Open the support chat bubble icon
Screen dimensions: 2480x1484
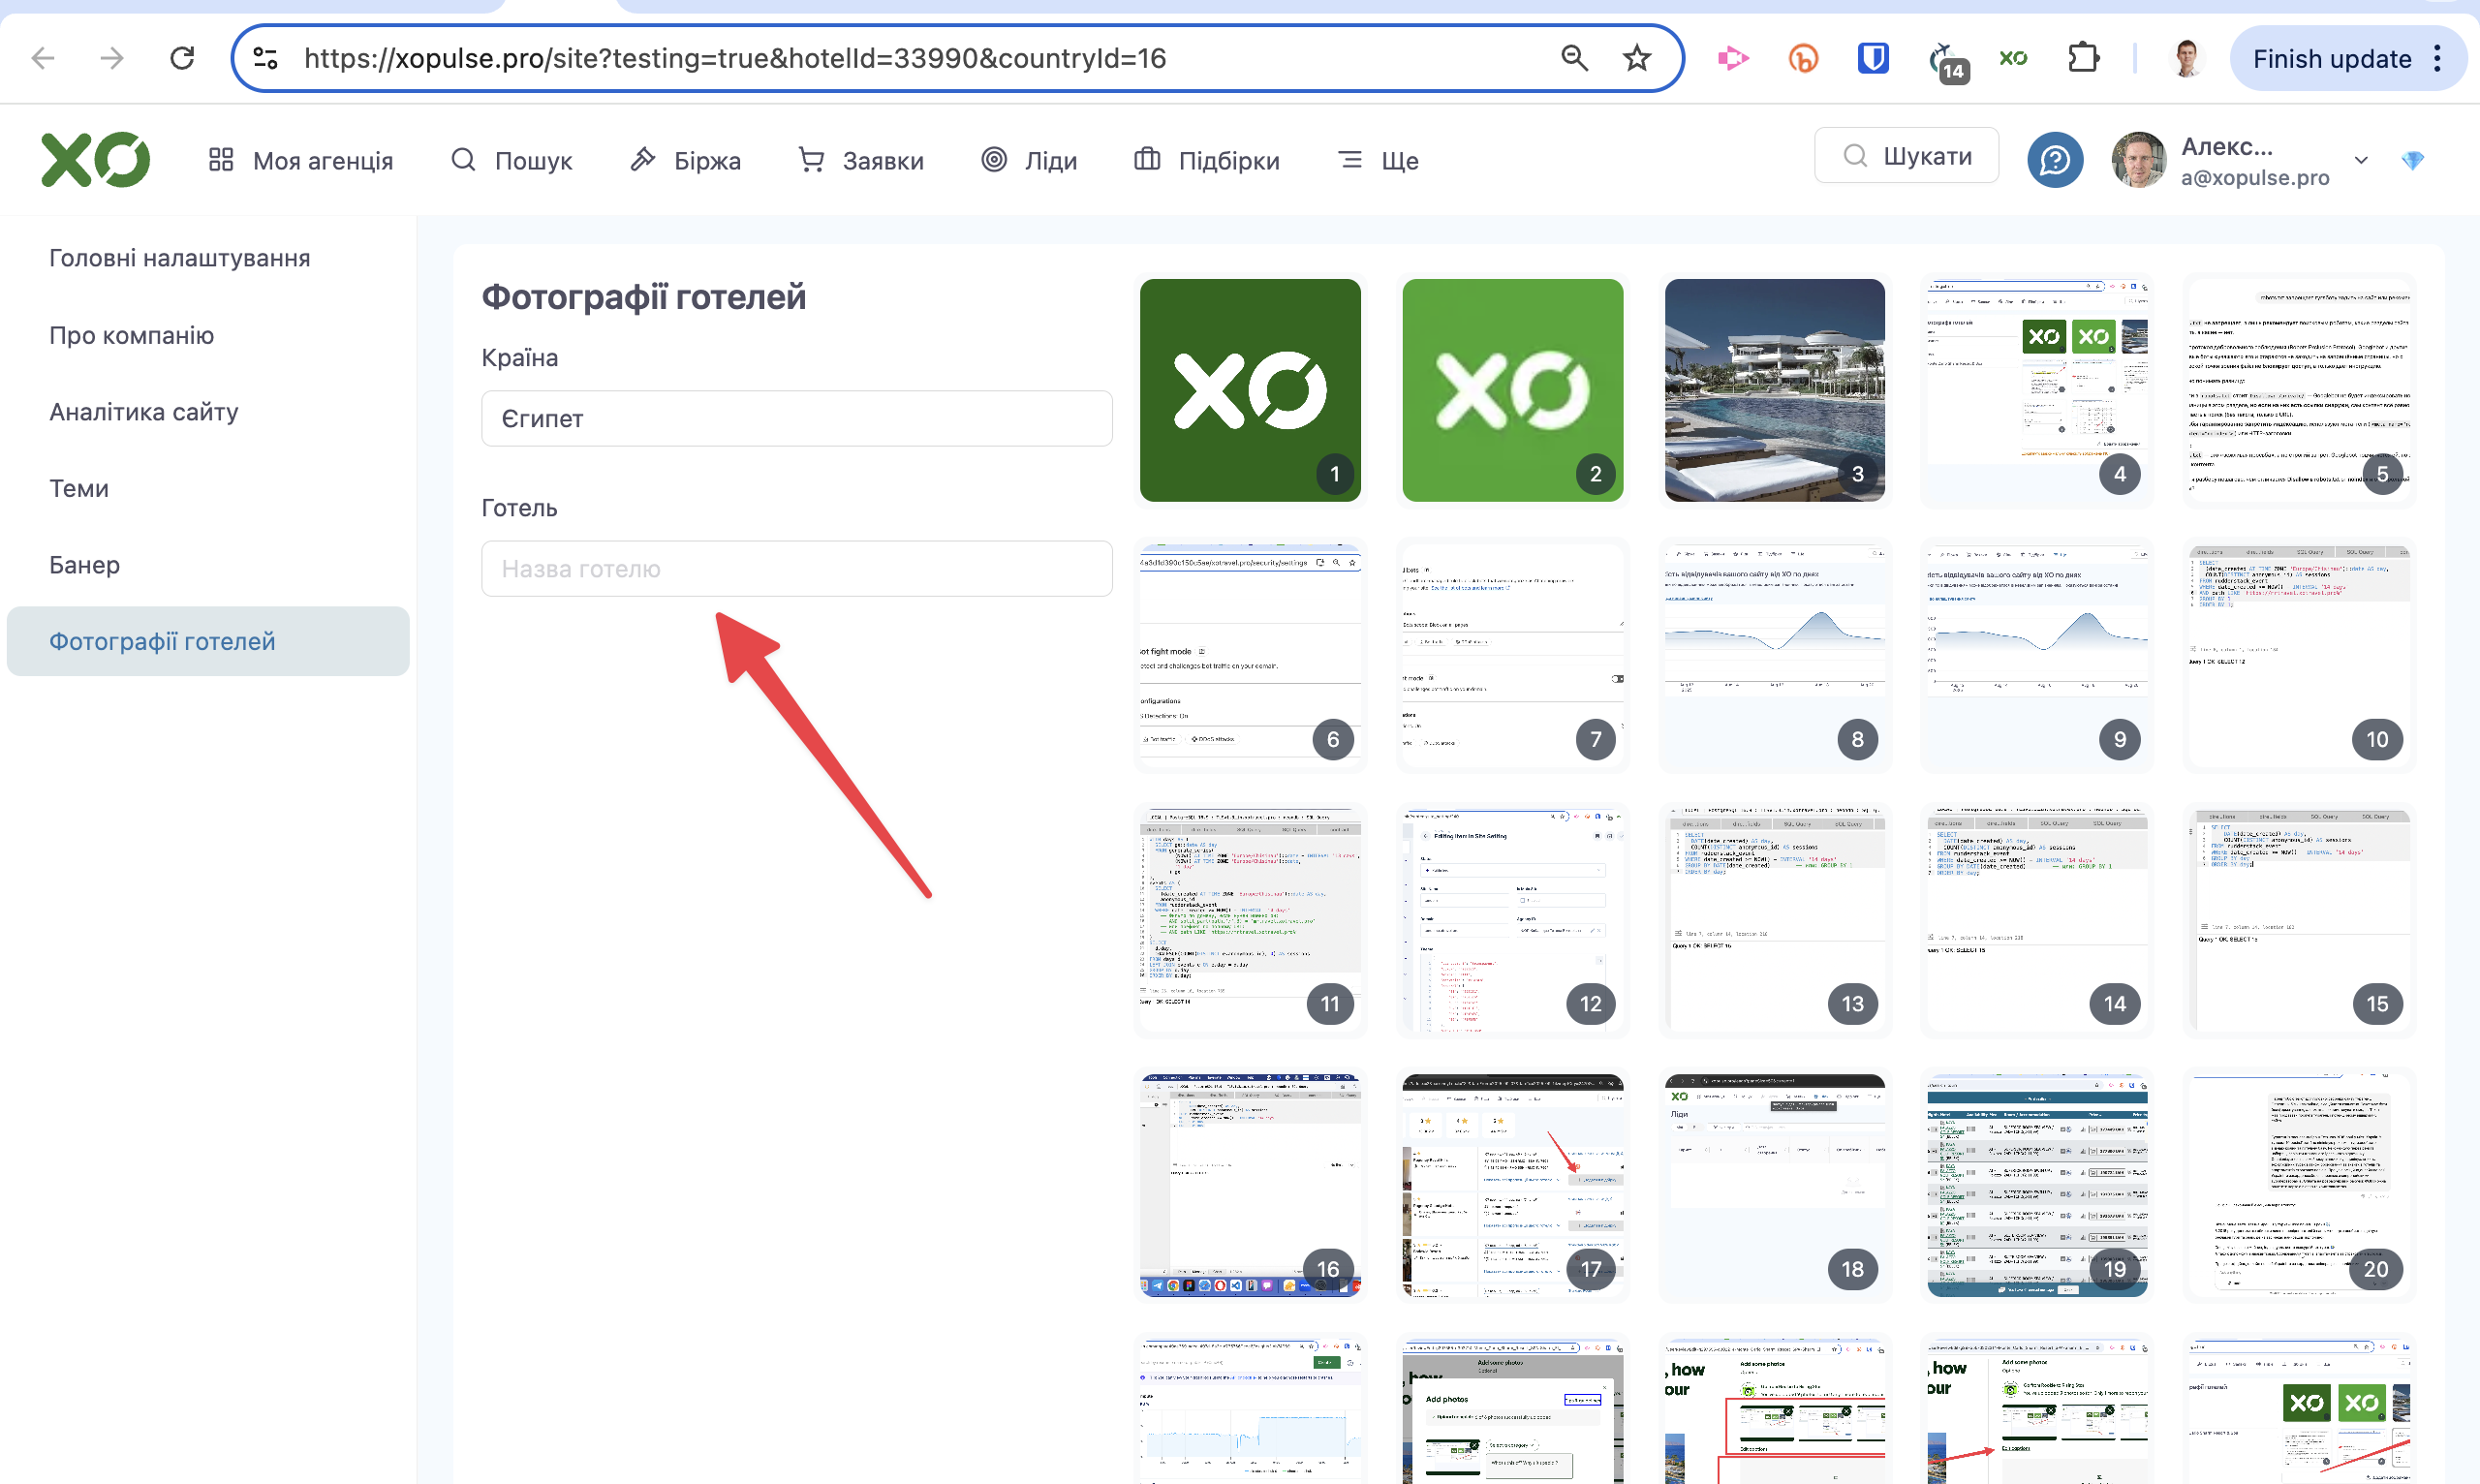2054,160
